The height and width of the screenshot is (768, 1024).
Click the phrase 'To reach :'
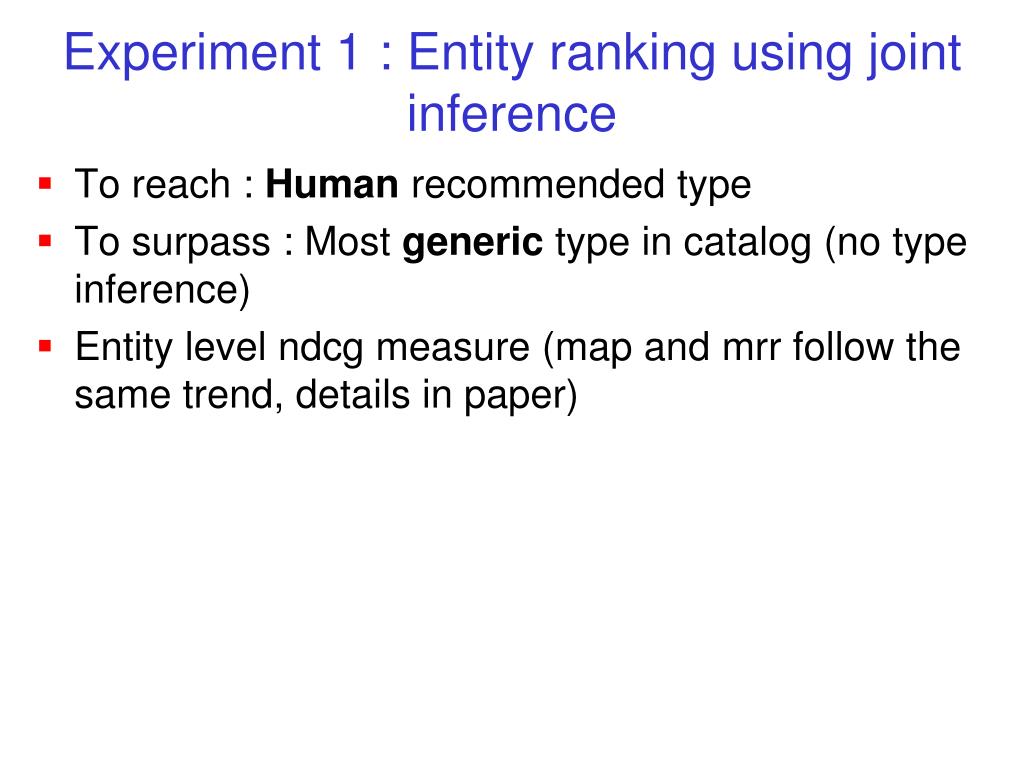point(164,184)
